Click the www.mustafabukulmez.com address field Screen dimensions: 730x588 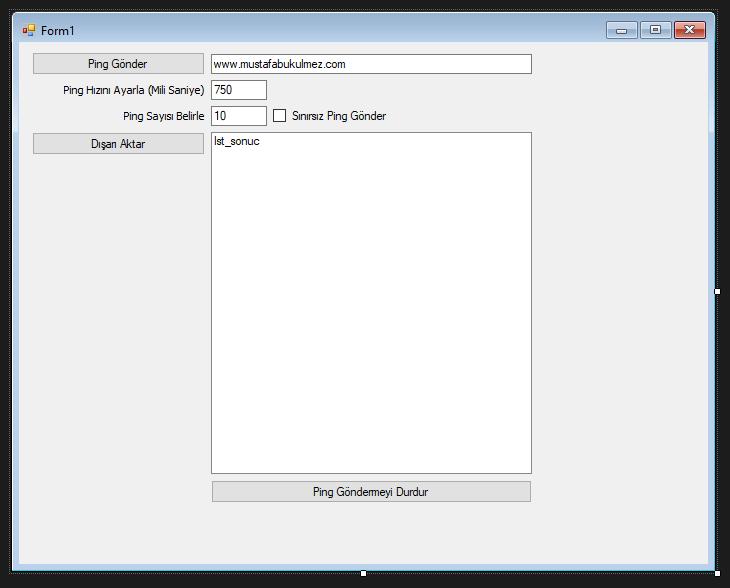tap(371, 64)
